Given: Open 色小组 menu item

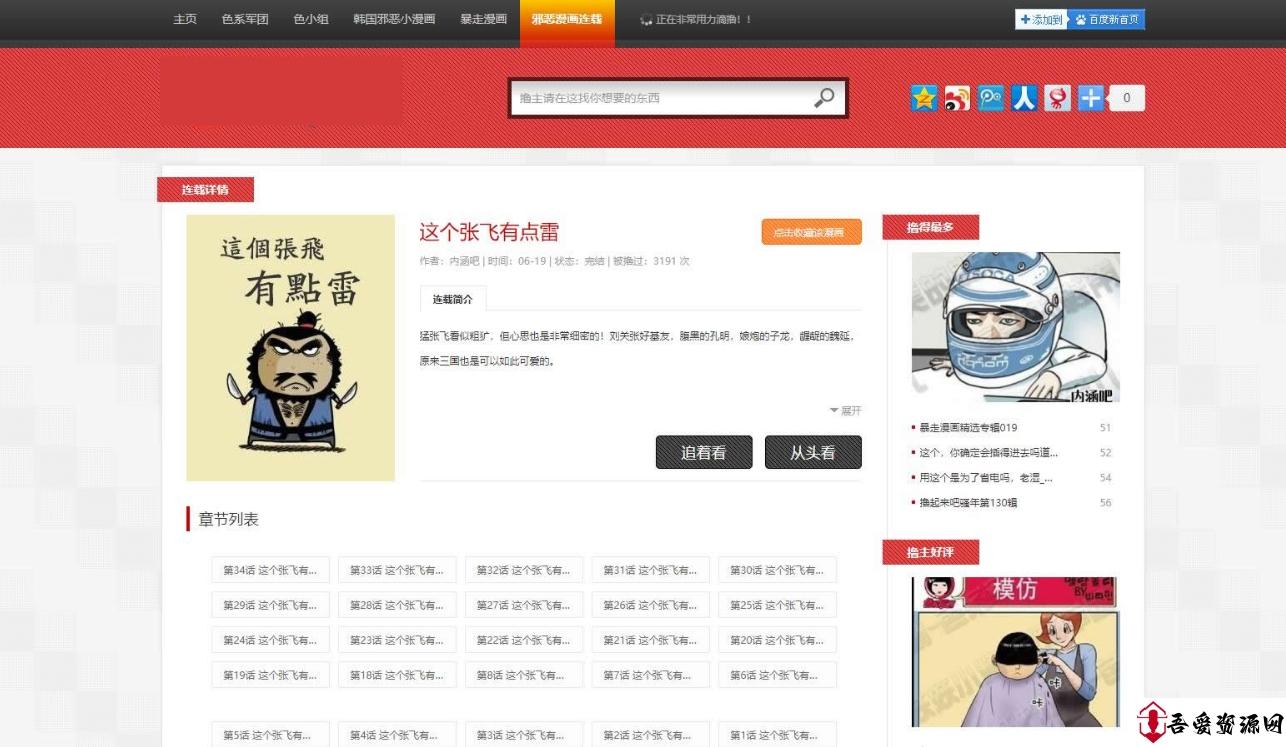Looking at the screenshot, I should tap(311, 19).
